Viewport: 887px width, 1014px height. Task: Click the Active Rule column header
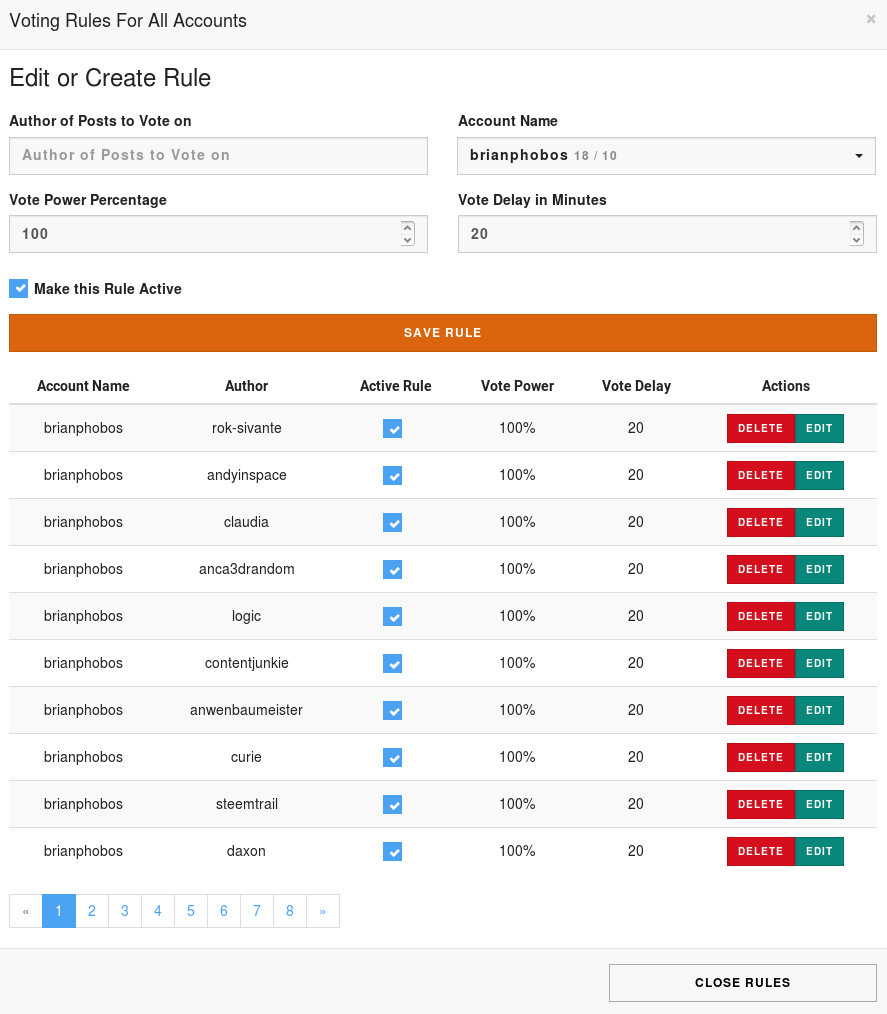click(x=396, y=386)
